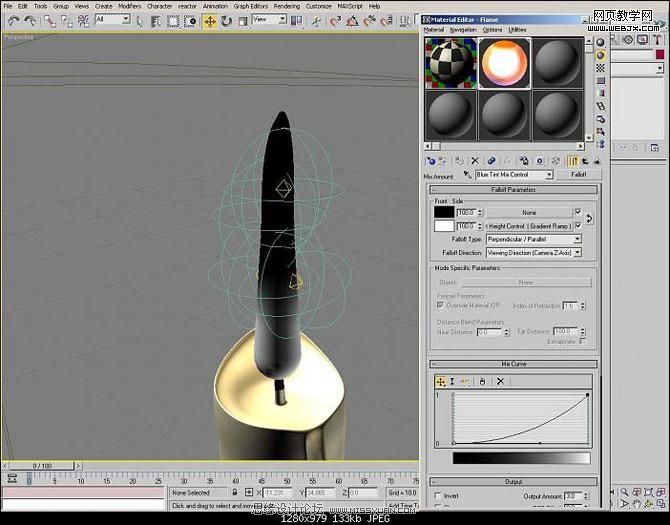The width and height of the screenshot is (670, 525).
Task: Toggle checkered Background icon in Material Editor
Action: click(601, 68)
